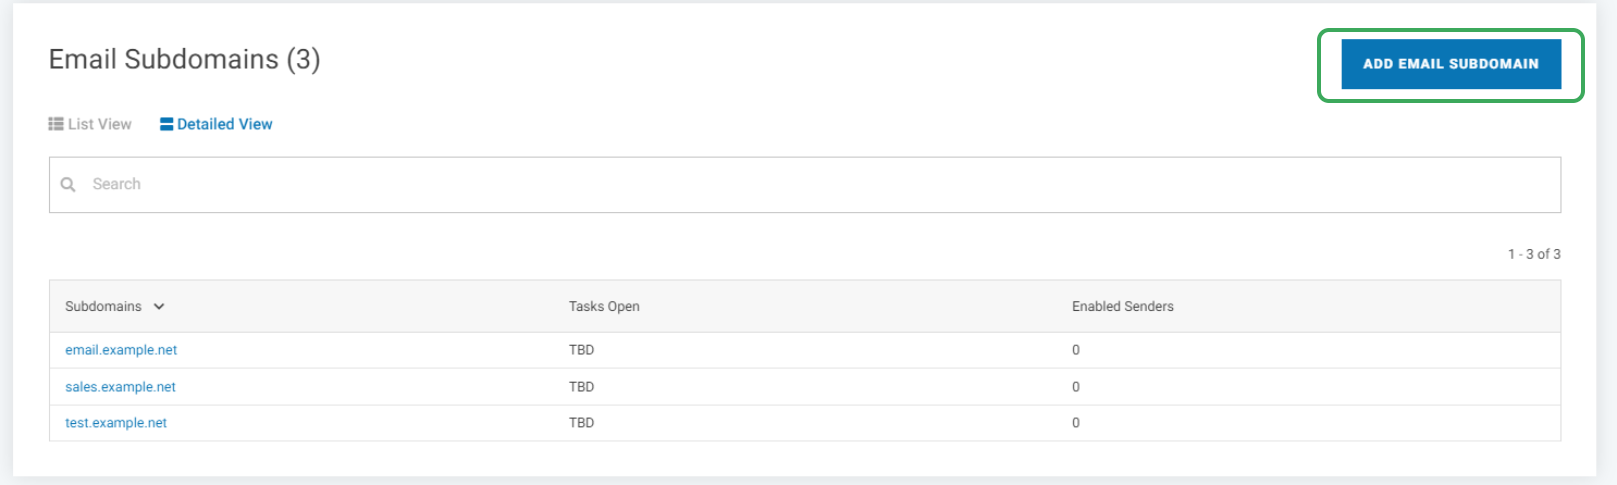Focus the Search text field
The image size is (1617, 485).
coord(800,184)
